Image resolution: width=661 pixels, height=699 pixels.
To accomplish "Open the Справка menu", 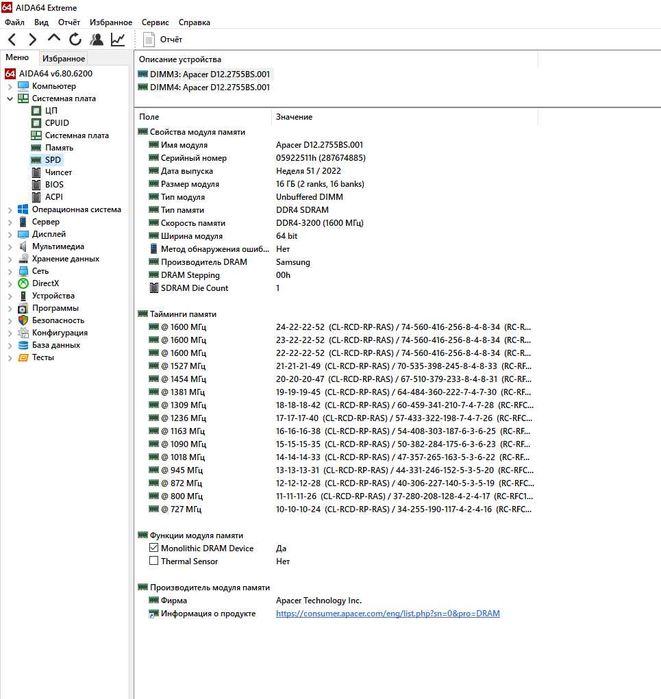I will point(194,22).
